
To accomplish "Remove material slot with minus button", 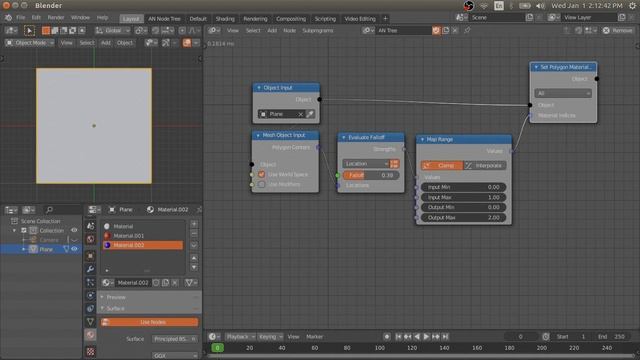I will 194,234.
